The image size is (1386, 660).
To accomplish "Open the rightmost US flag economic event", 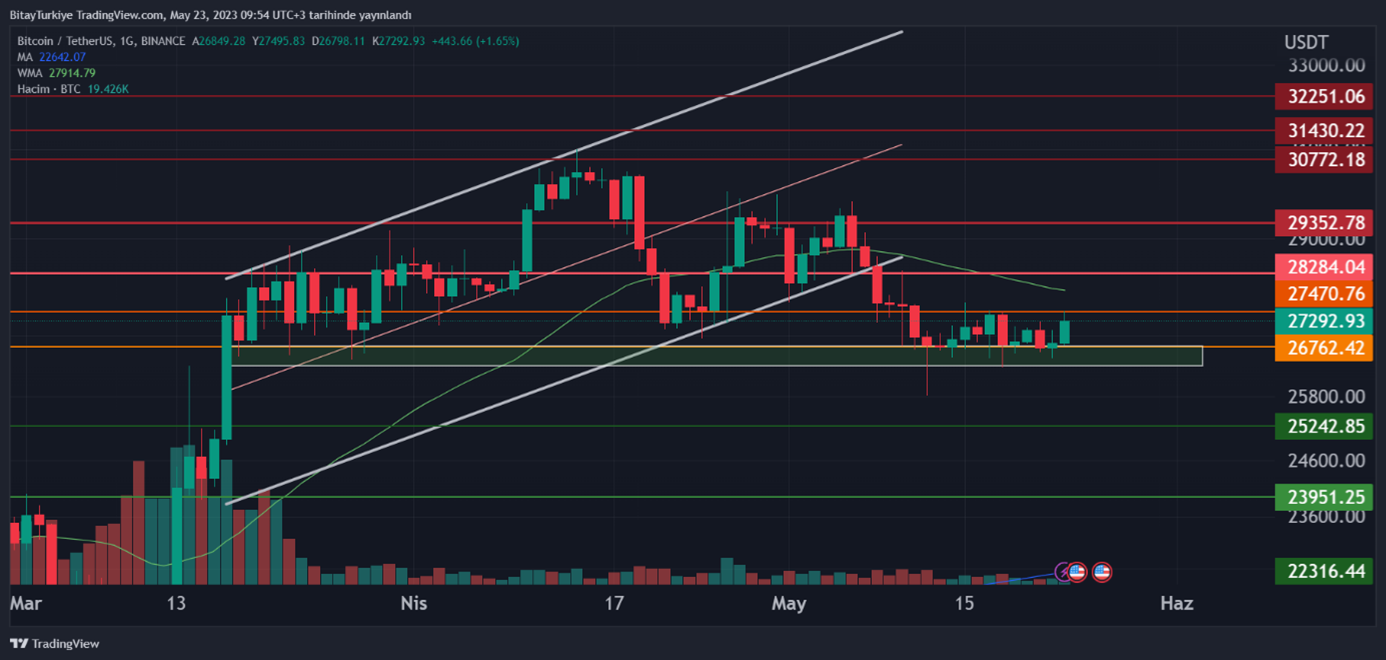I will (x=1101, y=572).
